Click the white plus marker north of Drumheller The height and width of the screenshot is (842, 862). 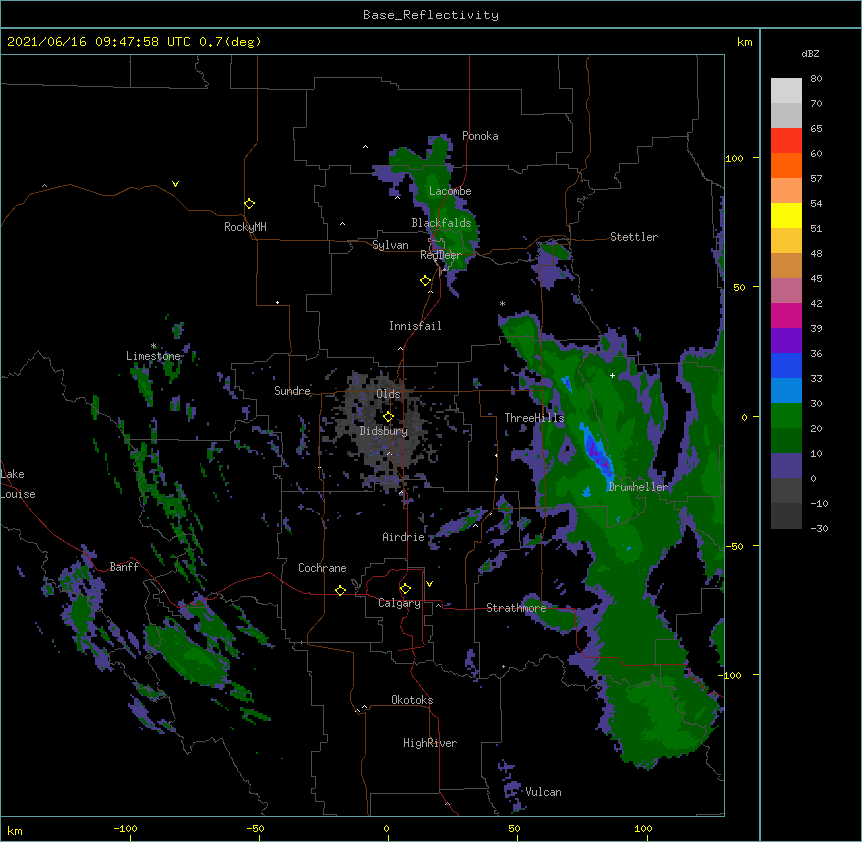pos(612,375)
